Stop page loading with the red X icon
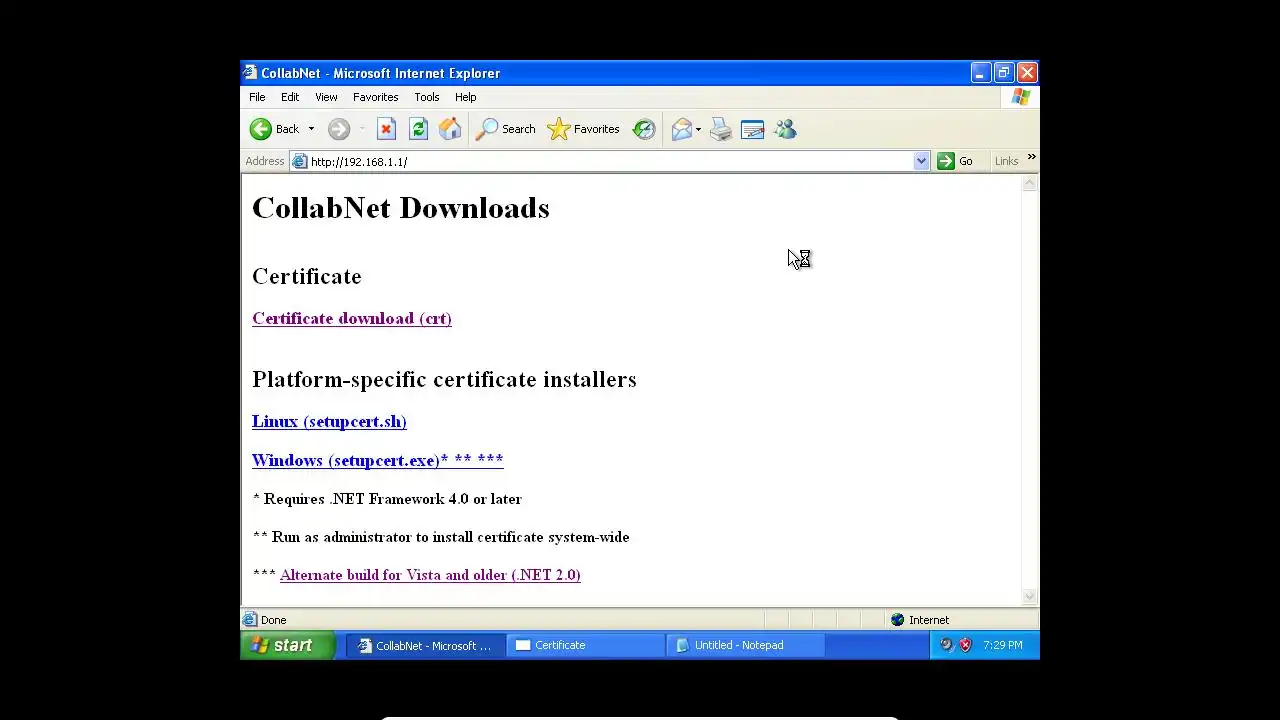This screenshot has height=720, width=1280. (x=386, y=129)
